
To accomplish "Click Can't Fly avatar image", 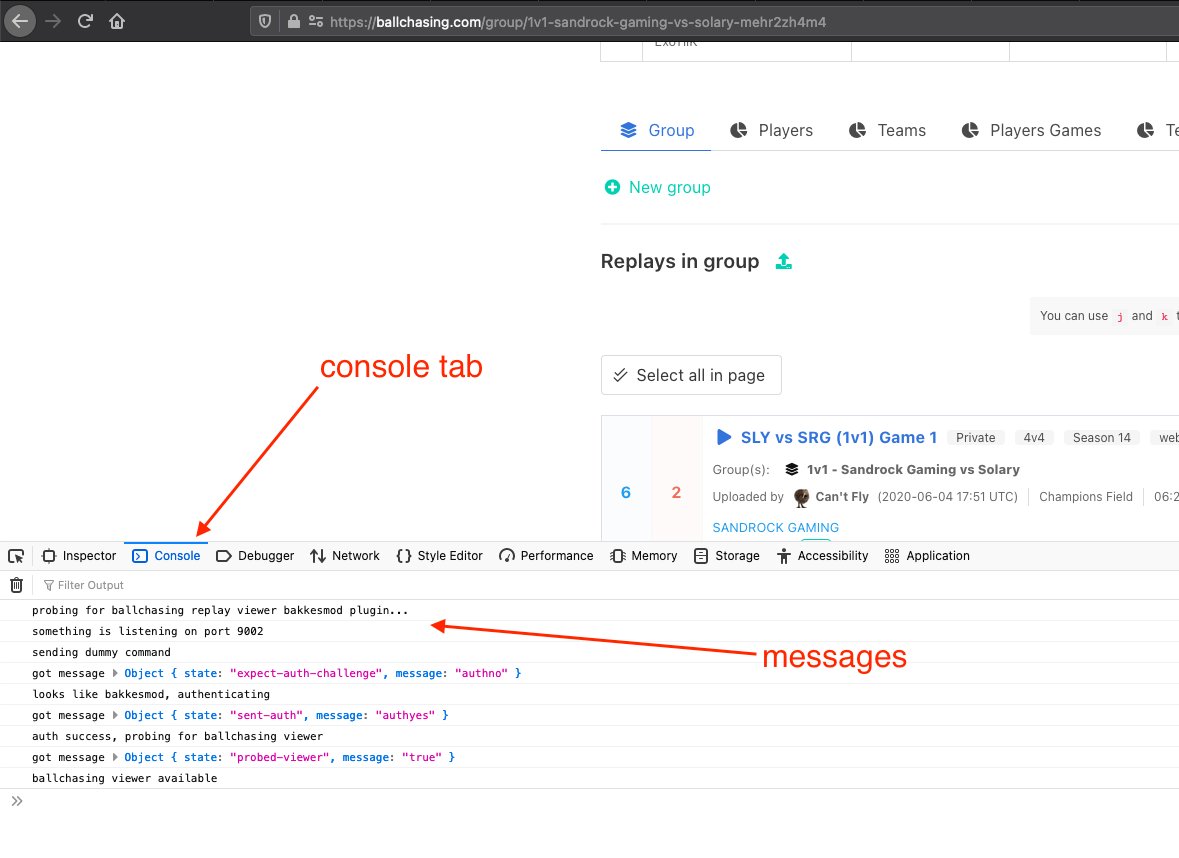I will pyautogui.click(x=802, y=497).
